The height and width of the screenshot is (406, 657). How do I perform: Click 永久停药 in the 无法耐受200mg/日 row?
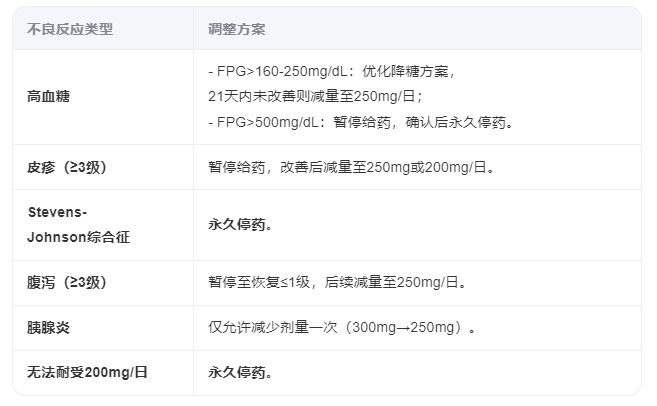[x=239, y=372]
